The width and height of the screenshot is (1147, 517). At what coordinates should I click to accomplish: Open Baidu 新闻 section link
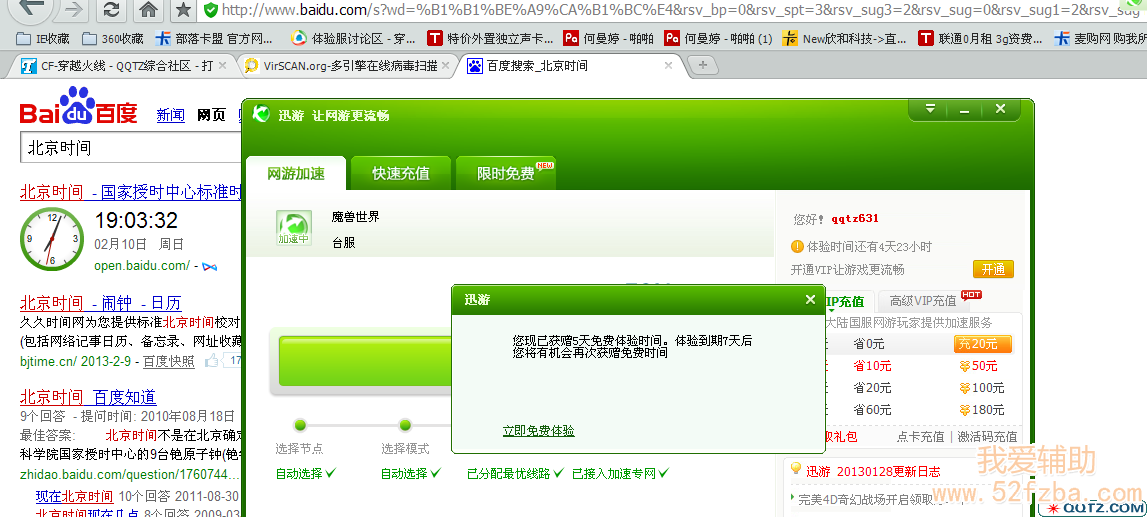pyautogui.click(x=170, y=115)
